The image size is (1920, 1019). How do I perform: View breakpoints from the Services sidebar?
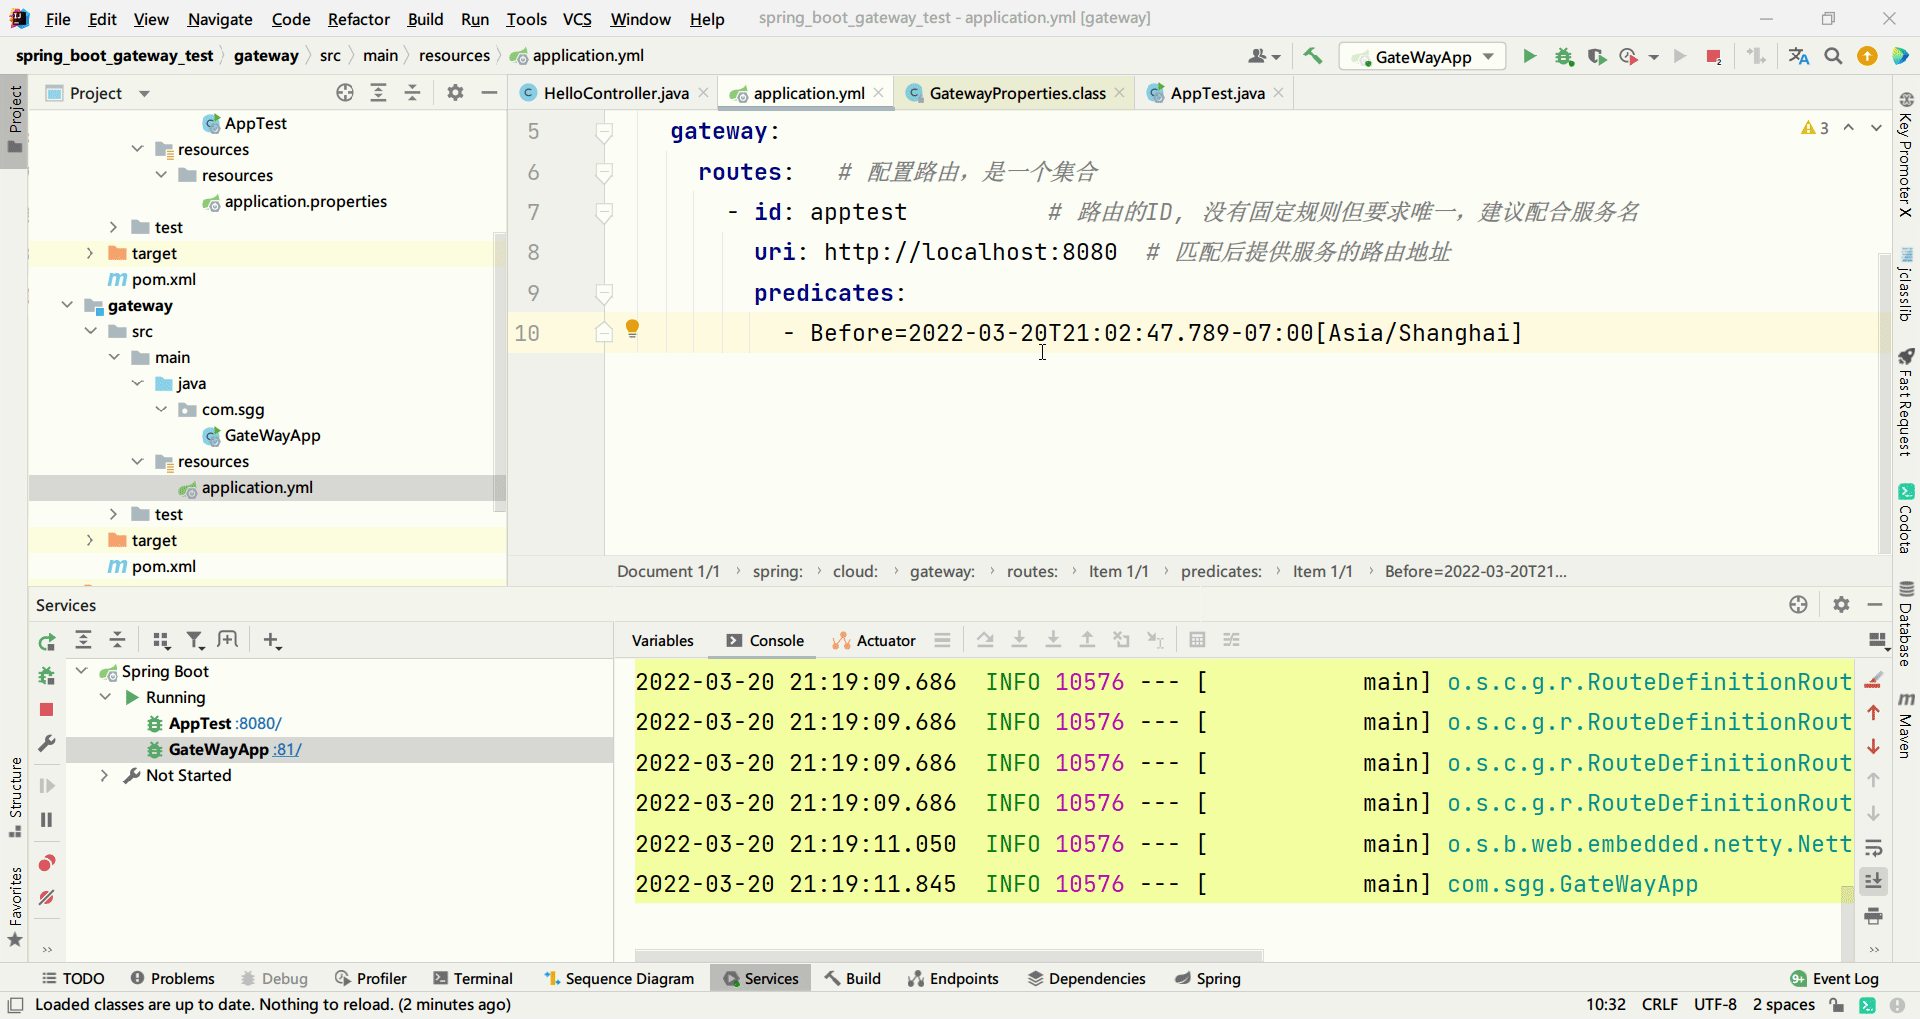click(x=46, y=863)
